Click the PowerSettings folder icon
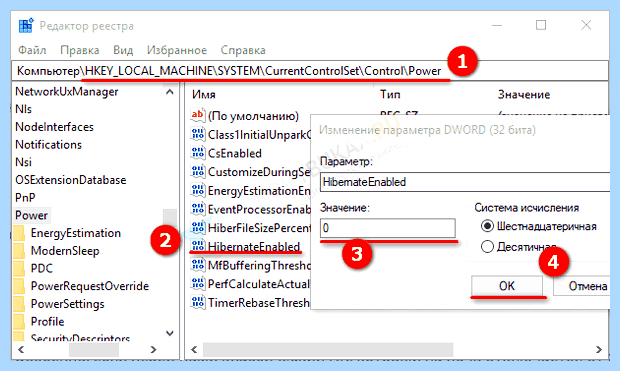 click(19, 304)
